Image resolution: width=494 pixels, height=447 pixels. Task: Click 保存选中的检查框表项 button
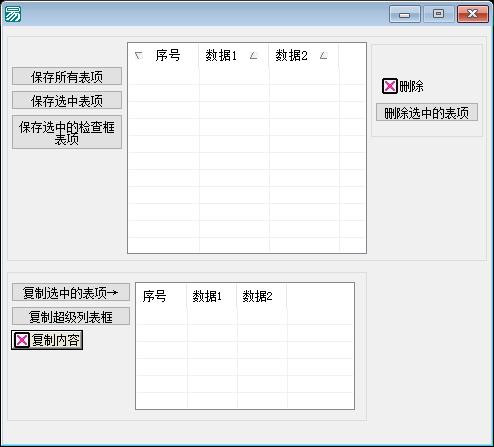(67, 132)
